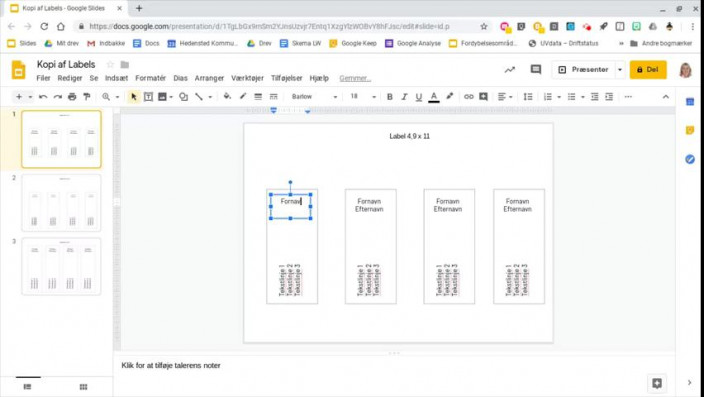
Task: Select the Text box tool
Action: coord(148,97)
